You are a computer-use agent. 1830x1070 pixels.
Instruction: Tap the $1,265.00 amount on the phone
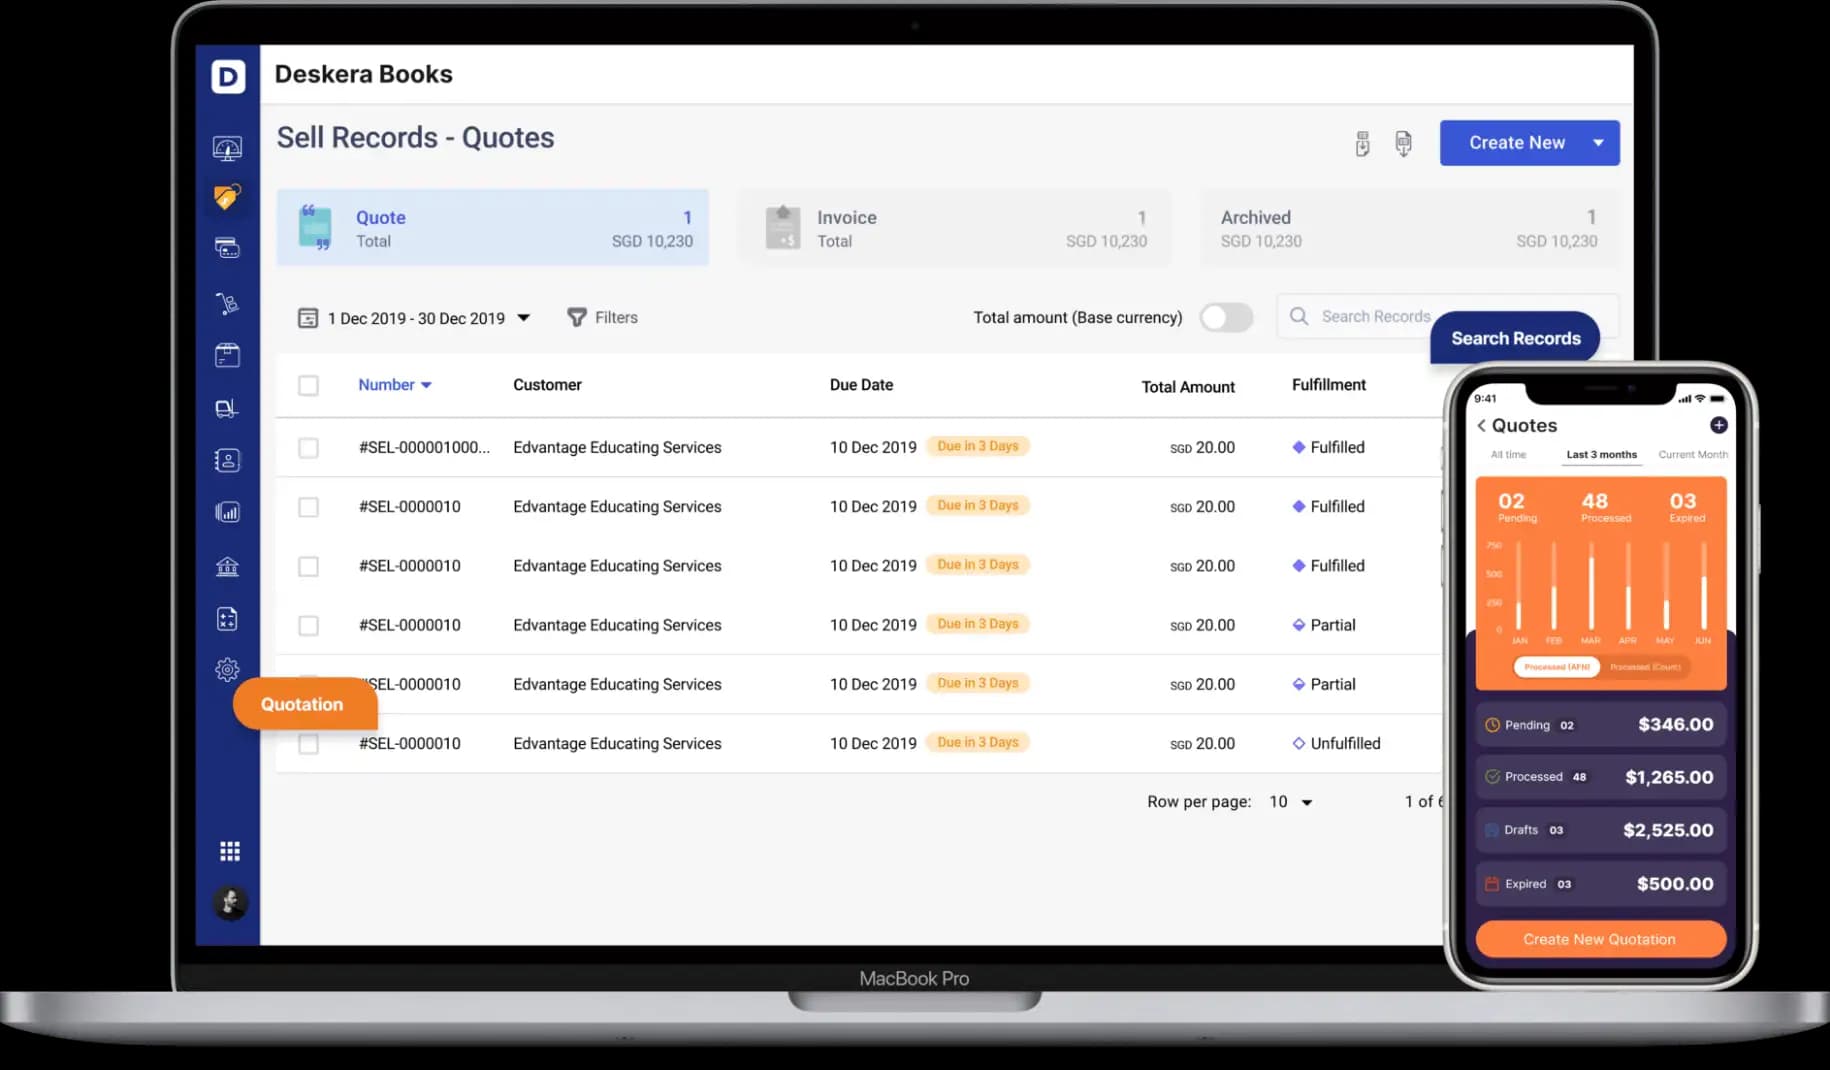(1669, 777)
